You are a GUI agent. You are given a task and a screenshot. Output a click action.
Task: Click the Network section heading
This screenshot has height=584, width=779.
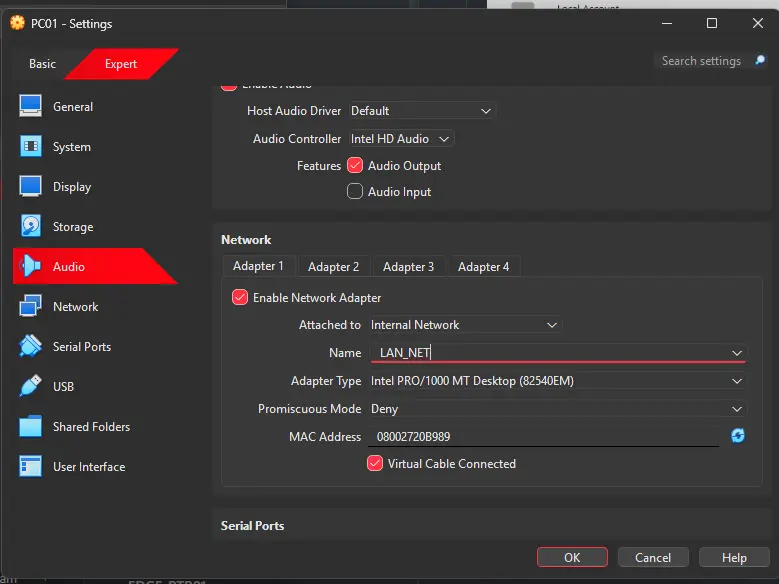(x=246, y=240)
